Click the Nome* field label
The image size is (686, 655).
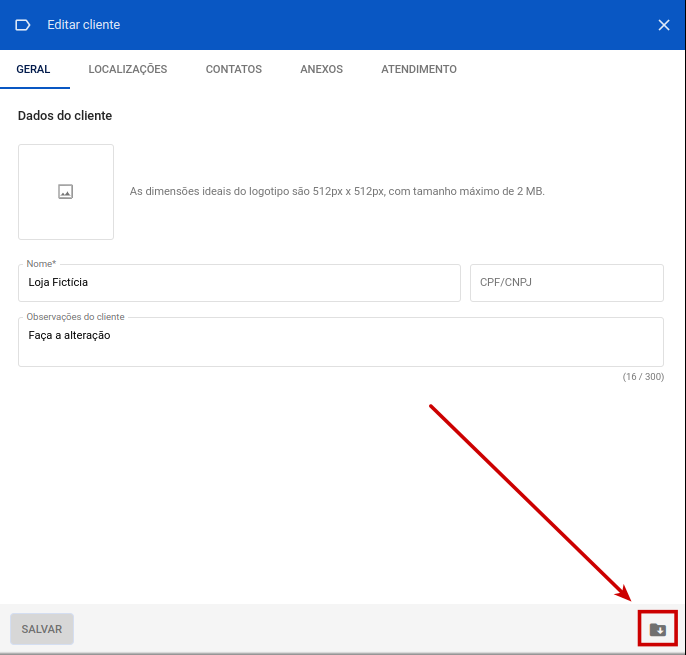point(41,264)
